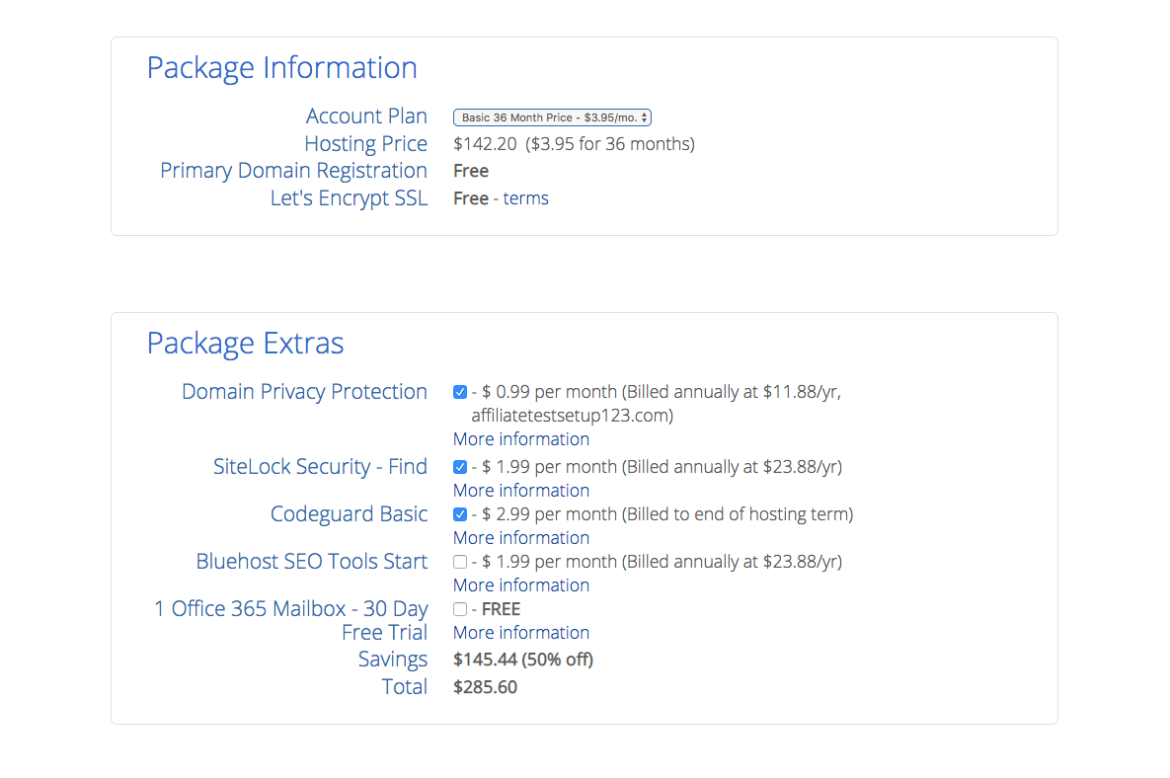Click the stepper arrows on the plan combo box

pyautogui.click(x=643, y=116)
